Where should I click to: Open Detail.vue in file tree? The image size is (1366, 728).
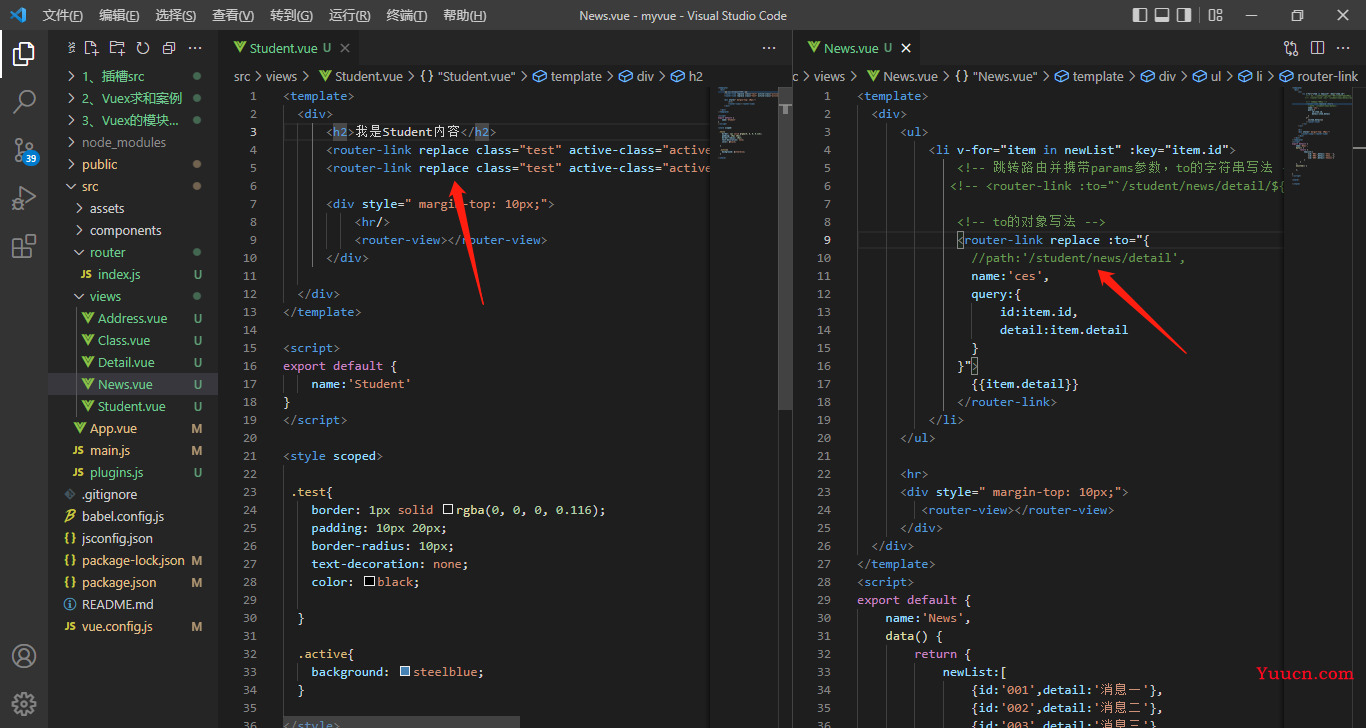pos(133,362)
